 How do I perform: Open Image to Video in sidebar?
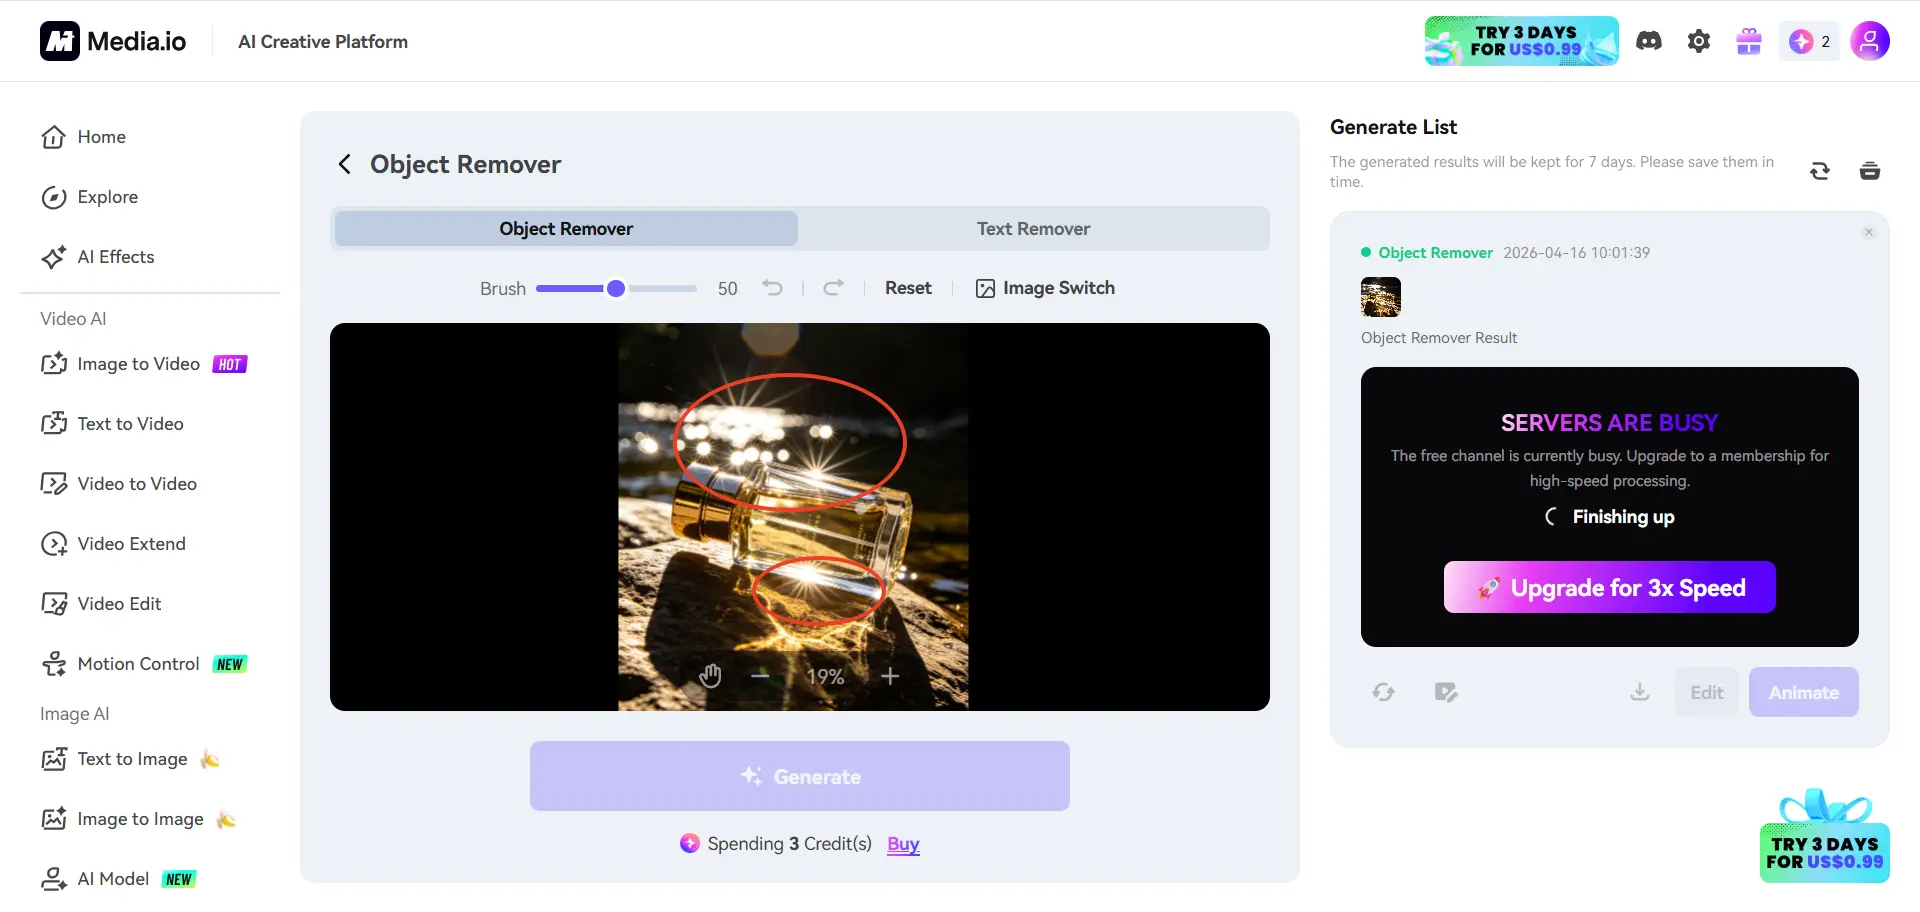pos(139,364)
